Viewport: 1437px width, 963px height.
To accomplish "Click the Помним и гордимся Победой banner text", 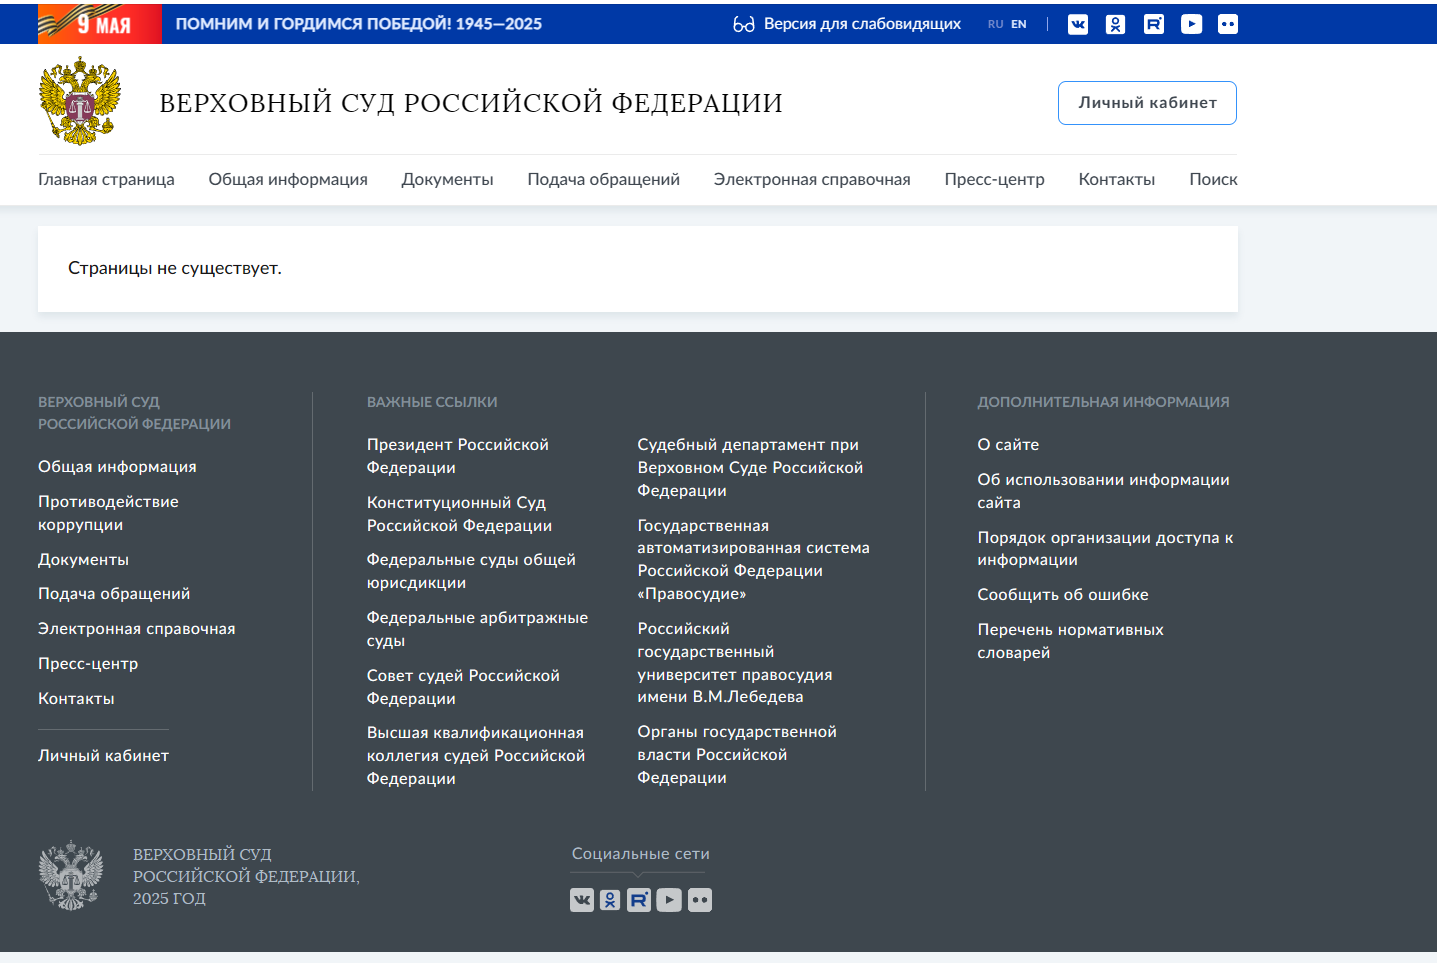I will [358, 24].
